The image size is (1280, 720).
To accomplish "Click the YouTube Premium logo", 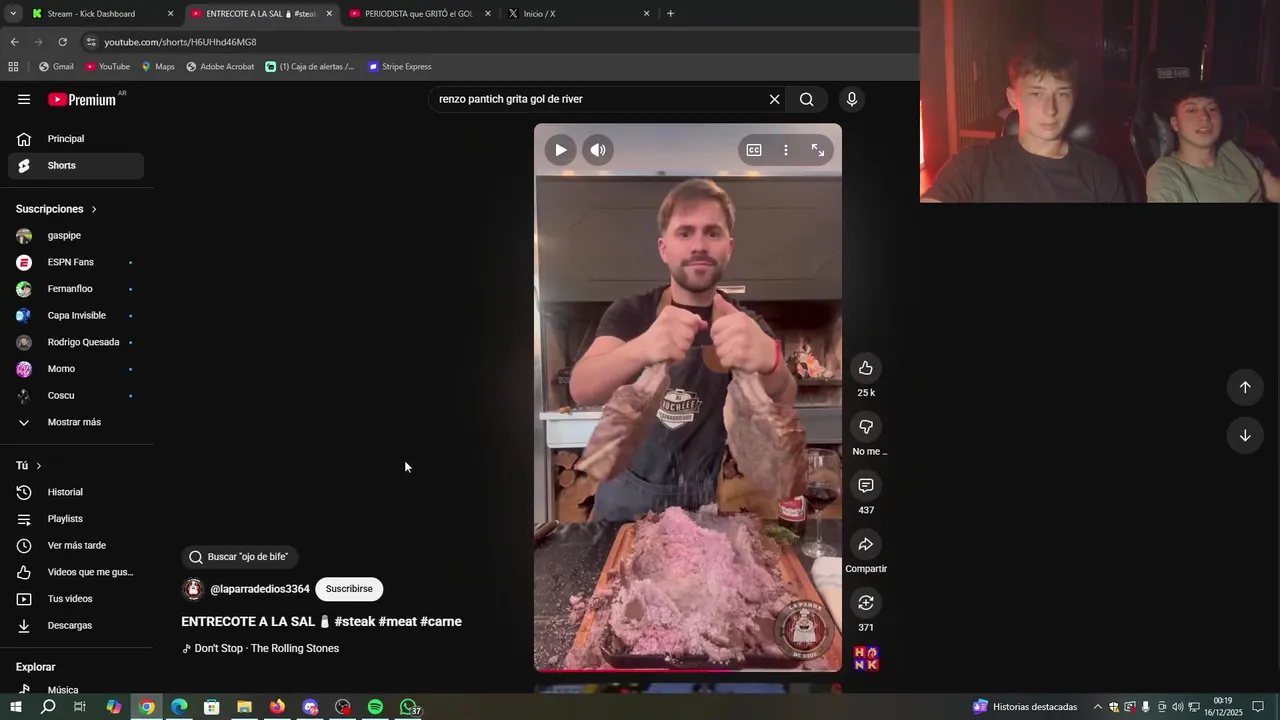I will tap(84, 99).
